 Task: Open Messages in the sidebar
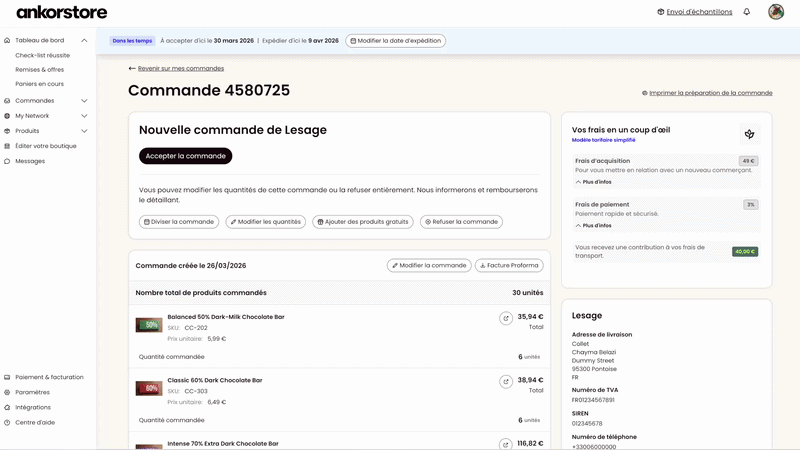30,161
